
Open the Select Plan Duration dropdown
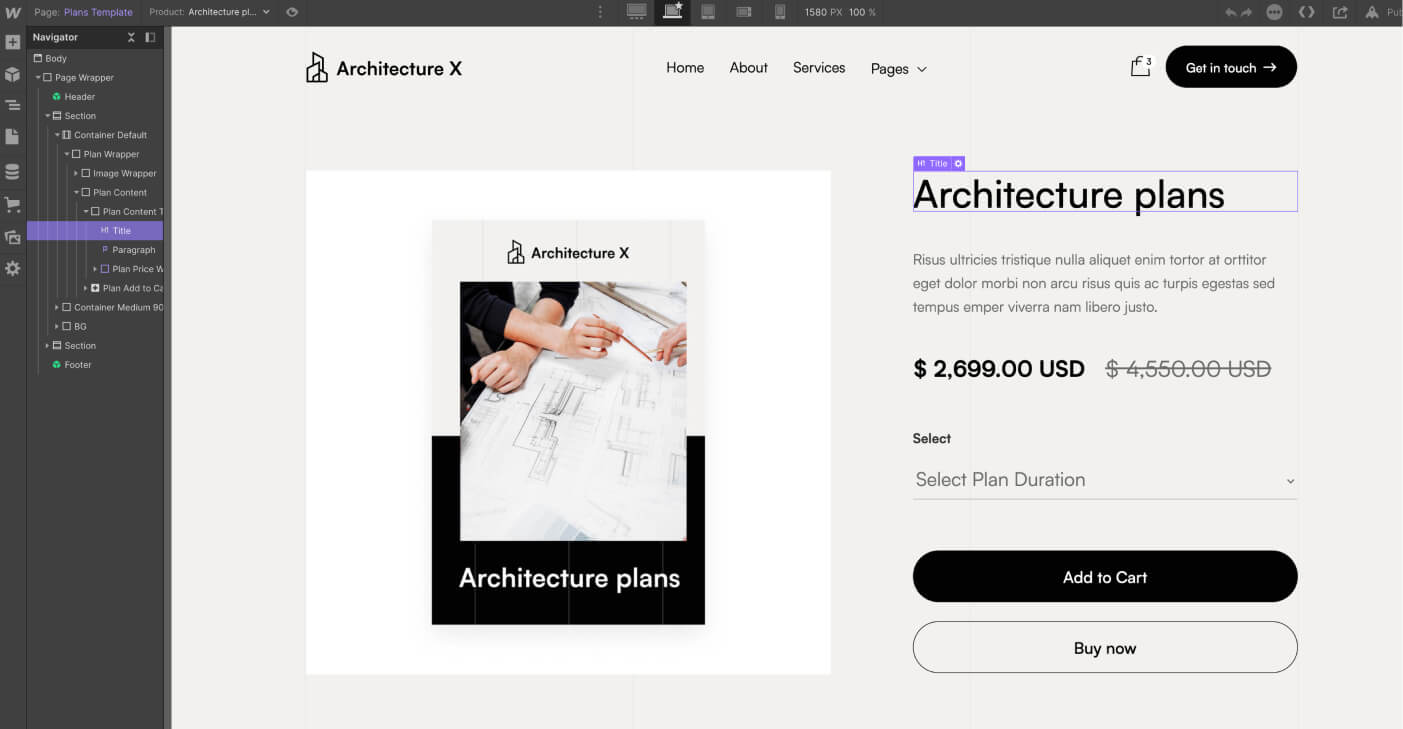click(x=1104, y=480)
